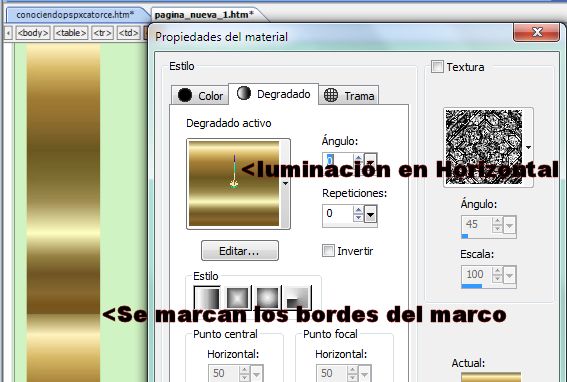Select the <table> tag in the breadcrumb

tap(71, 33)
